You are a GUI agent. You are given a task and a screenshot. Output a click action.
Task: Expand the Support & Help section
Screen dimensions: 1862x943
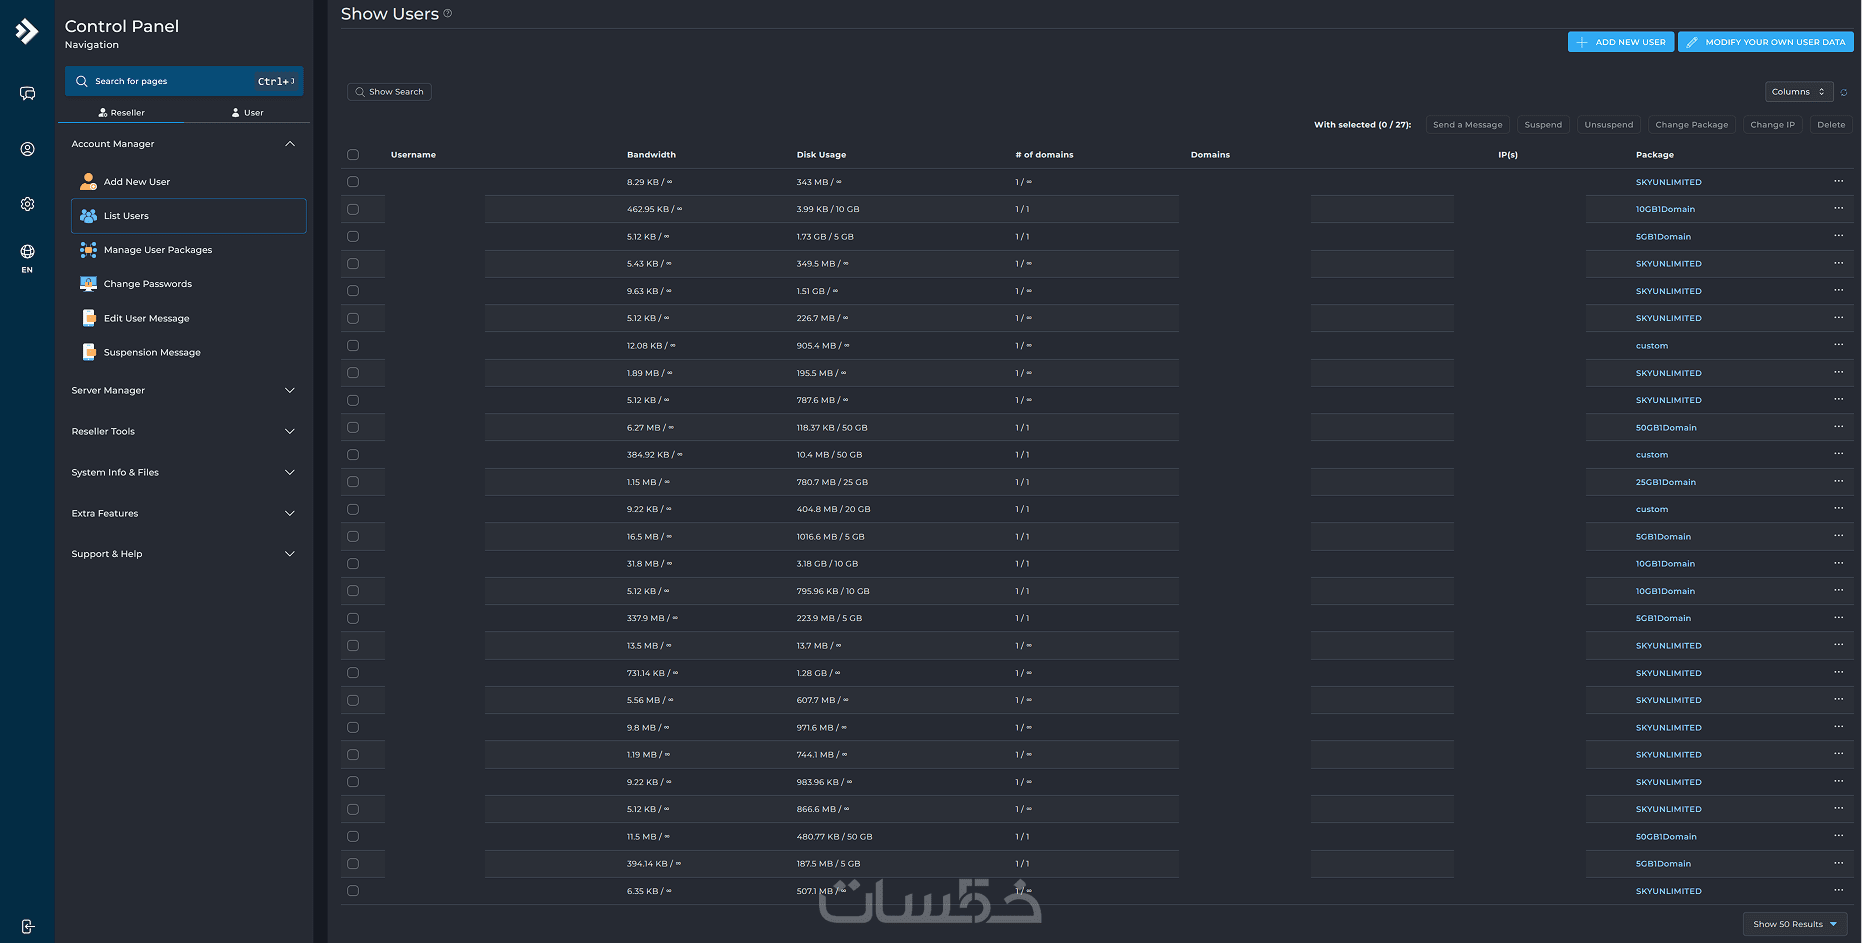click(x=185, y=554)
